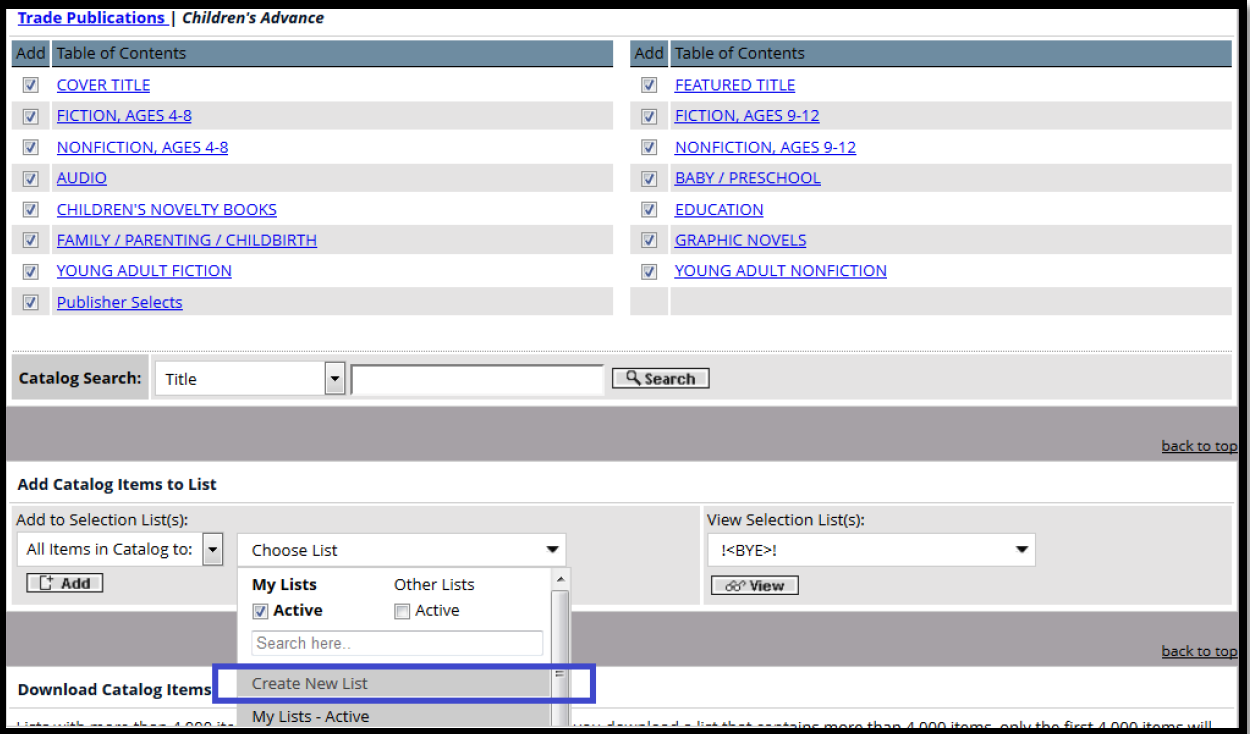Open the Trade Publications link
Screen dimensions: 1250x734
91,18
